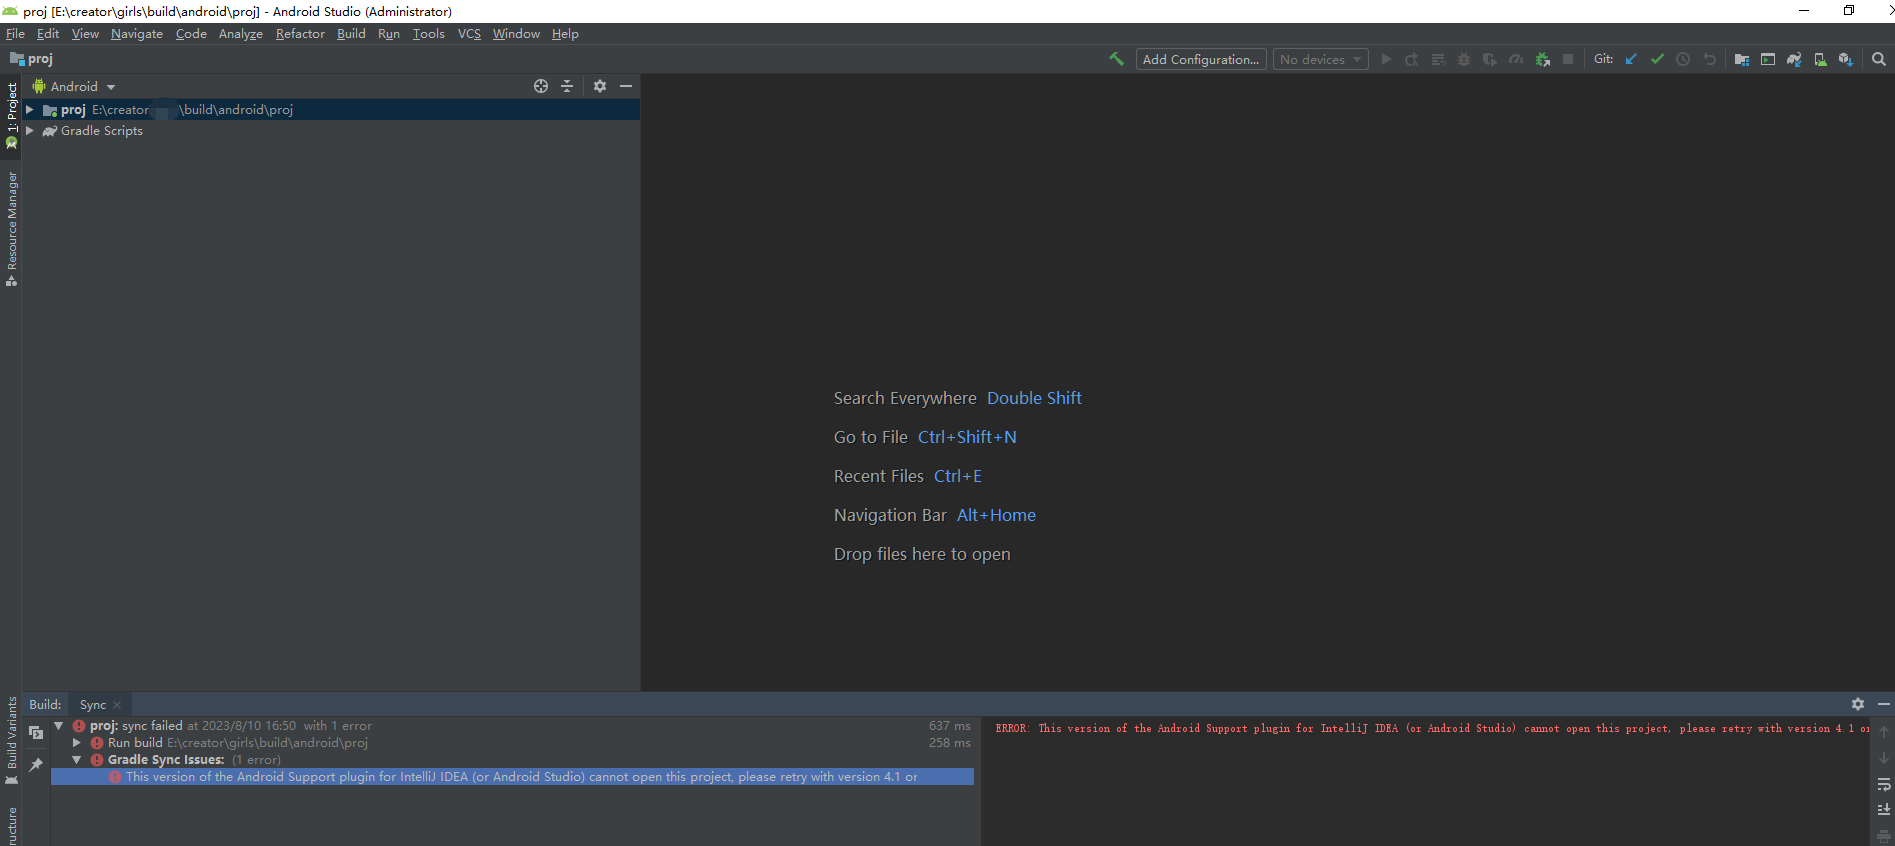Open the VCS menu
This screenshot has width=1895, height=846.
click(469, 34)
